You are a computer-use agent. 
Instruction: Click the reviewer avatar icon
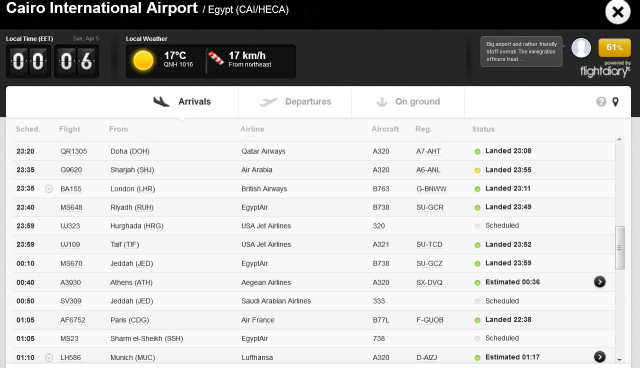(x=581, y=48)
